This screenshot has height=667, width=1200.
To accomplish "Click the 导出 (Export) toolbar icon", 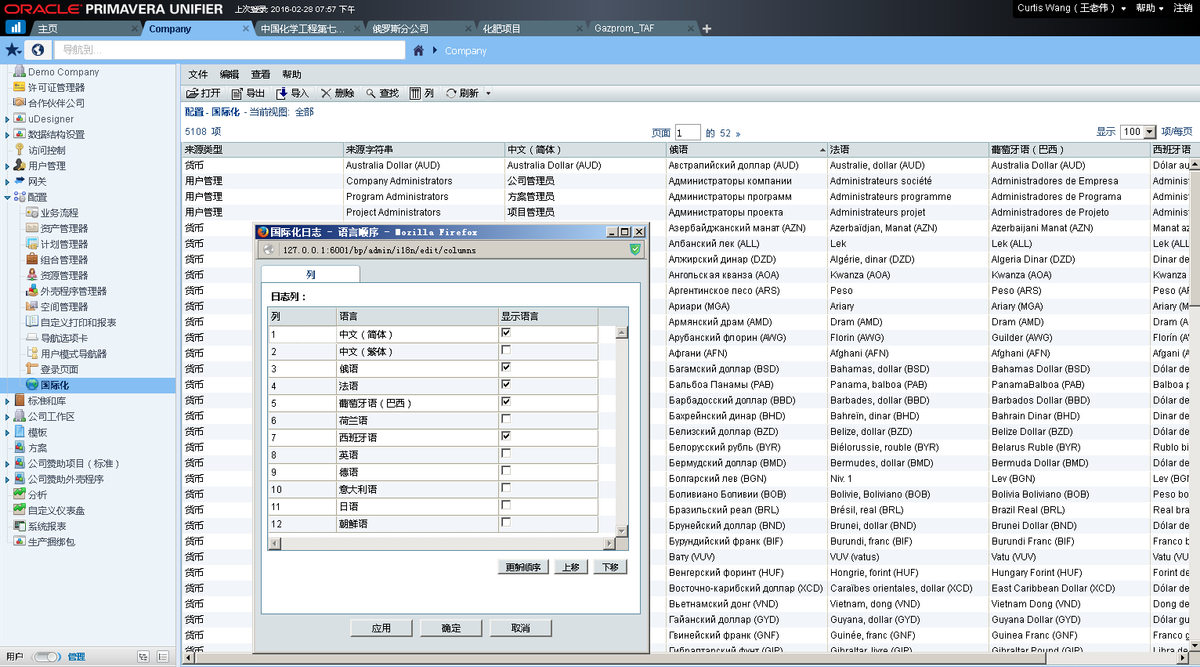I will pyautogui.click(x=238, y=93).
